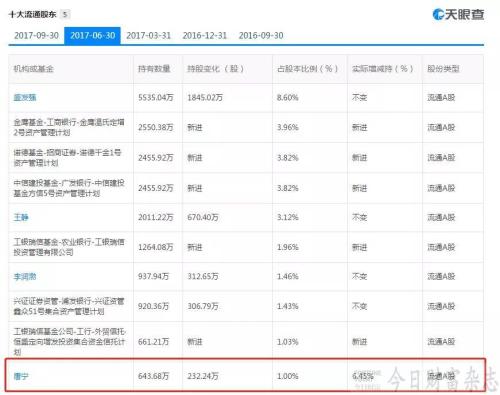Click the fund name in the 1264.08万 row

click(69, 247)
